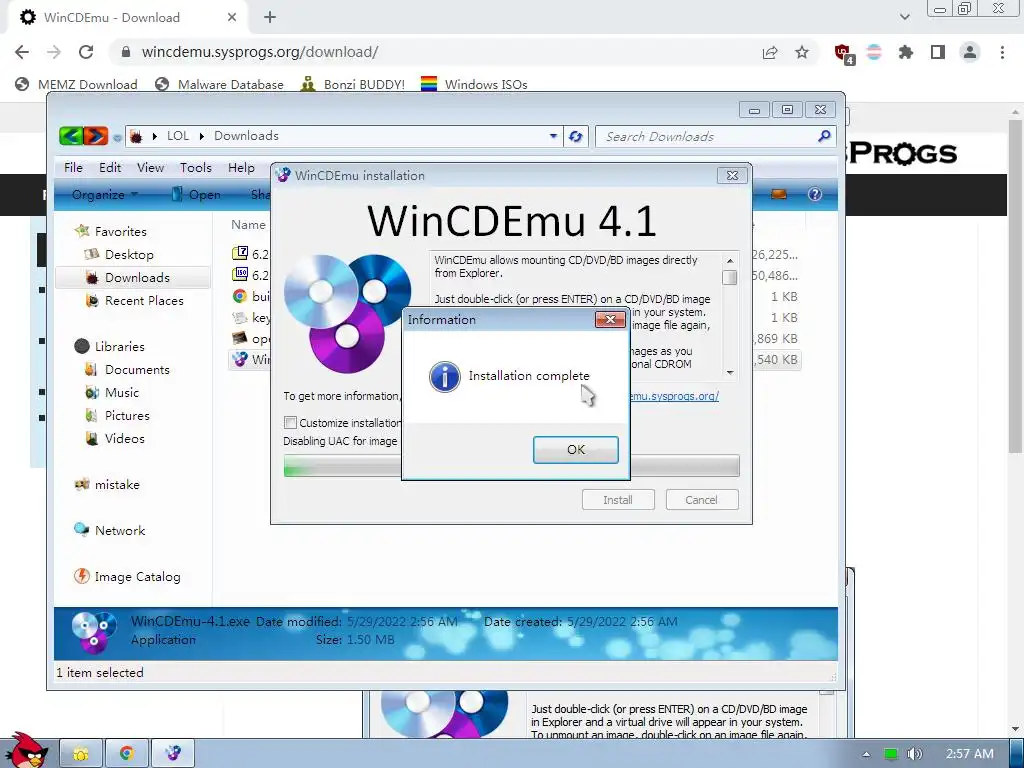The height and width of the screenshot is (768, 1024).
Task: Close the Information dialog with the red X
Action: tap(611, 319)
